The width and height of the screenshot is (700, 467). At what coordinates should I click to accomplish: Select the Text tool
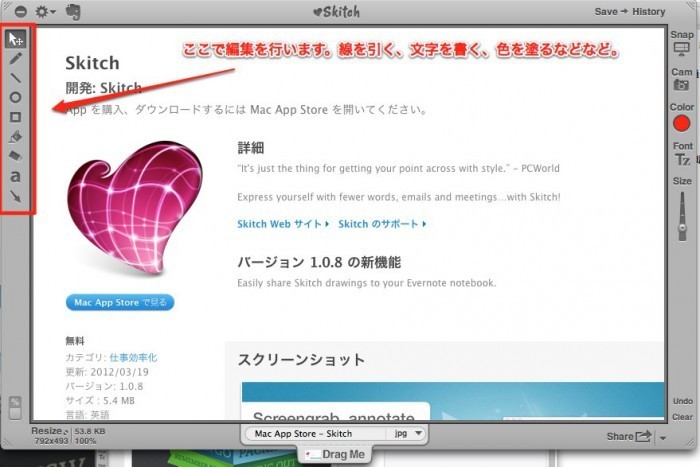pyautogui.click(x=16, y=176)
